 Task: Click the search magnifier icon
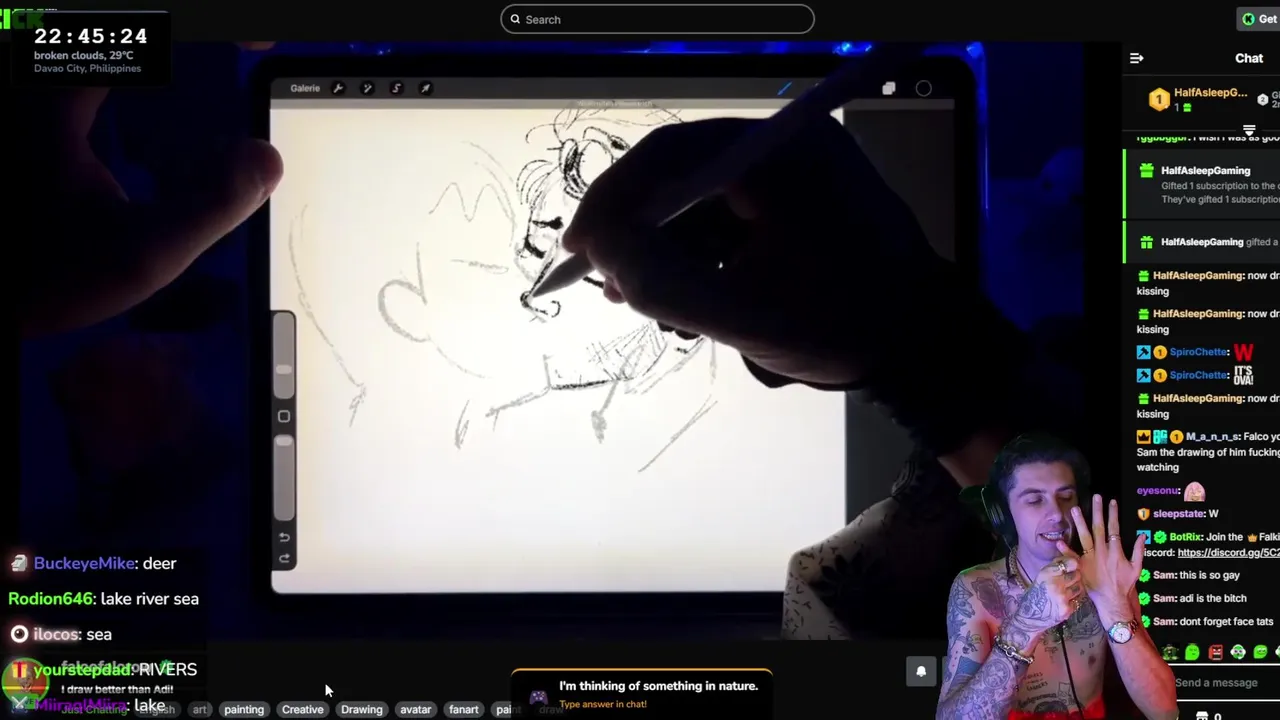point(516,19)
